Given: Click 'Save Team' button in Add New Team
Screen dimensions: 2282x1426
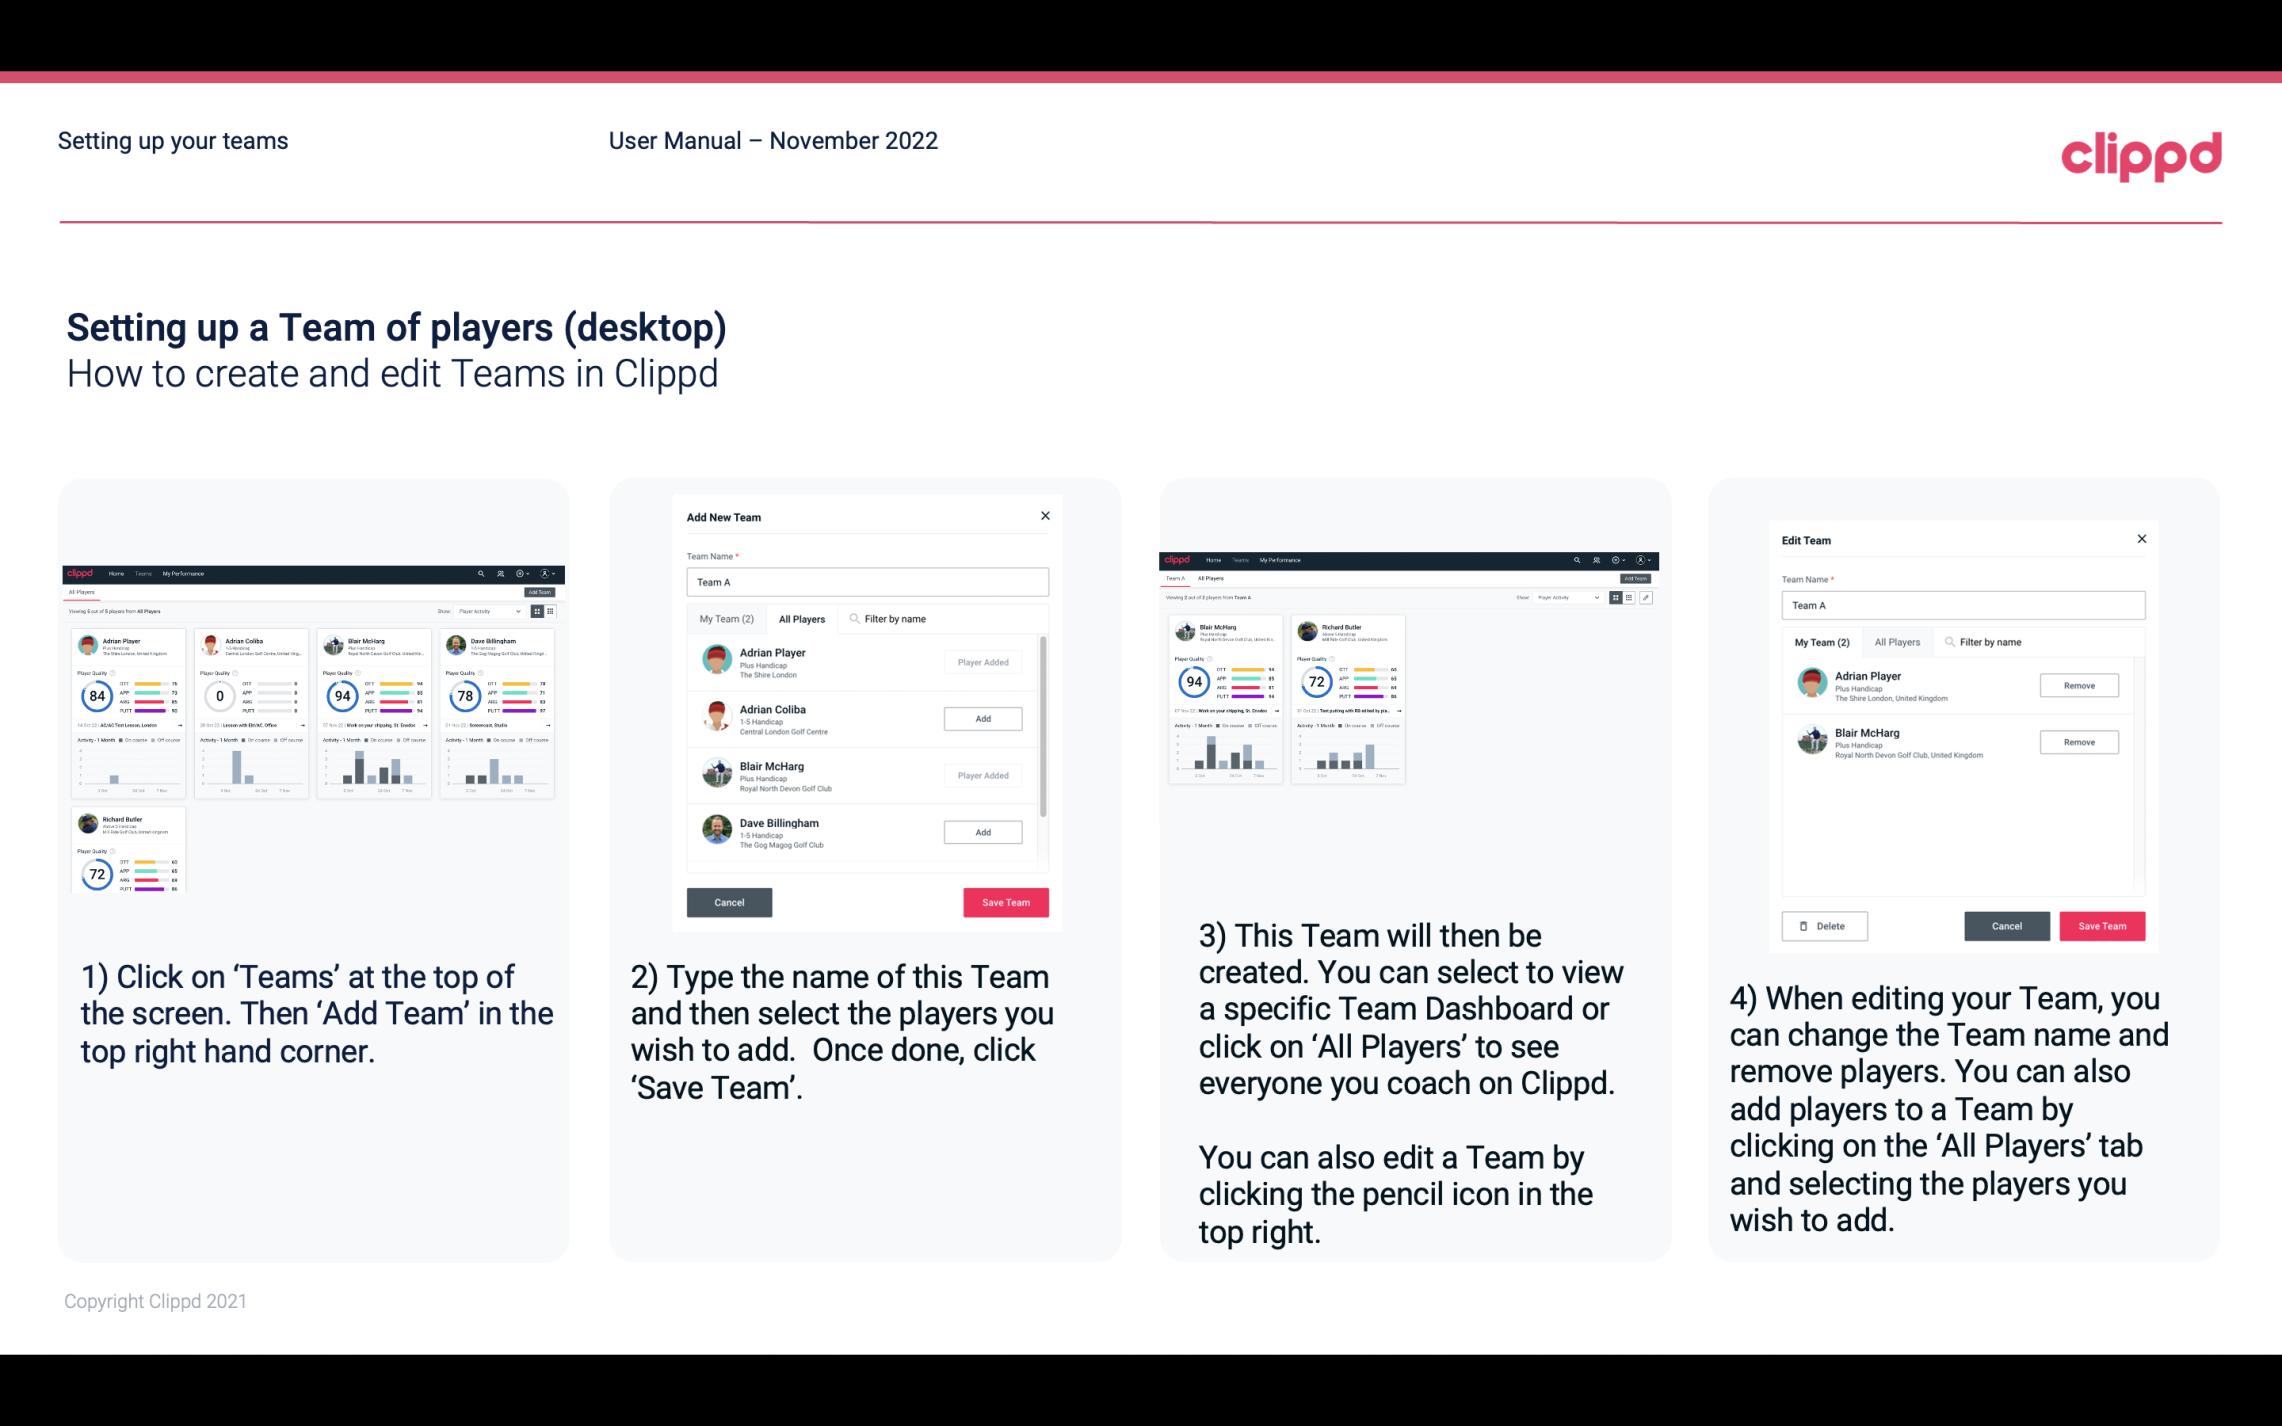Looking at the screenshot, I should (1004, 900).
